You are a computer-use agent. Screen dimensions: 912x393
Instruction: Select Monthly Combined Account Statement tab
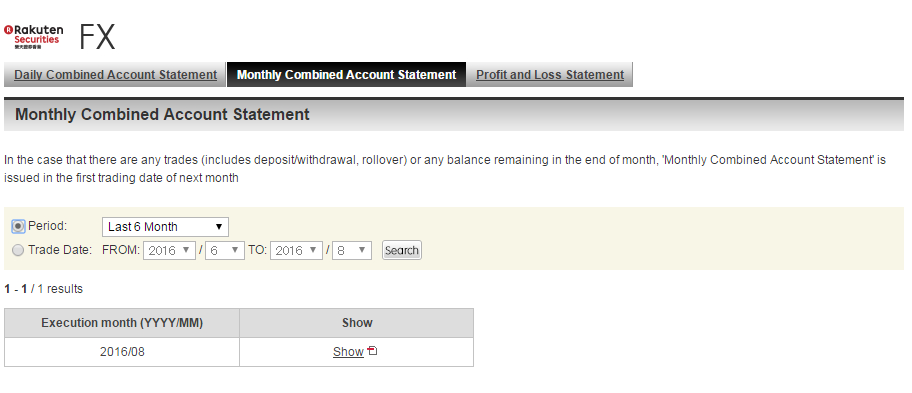[346, 75]
